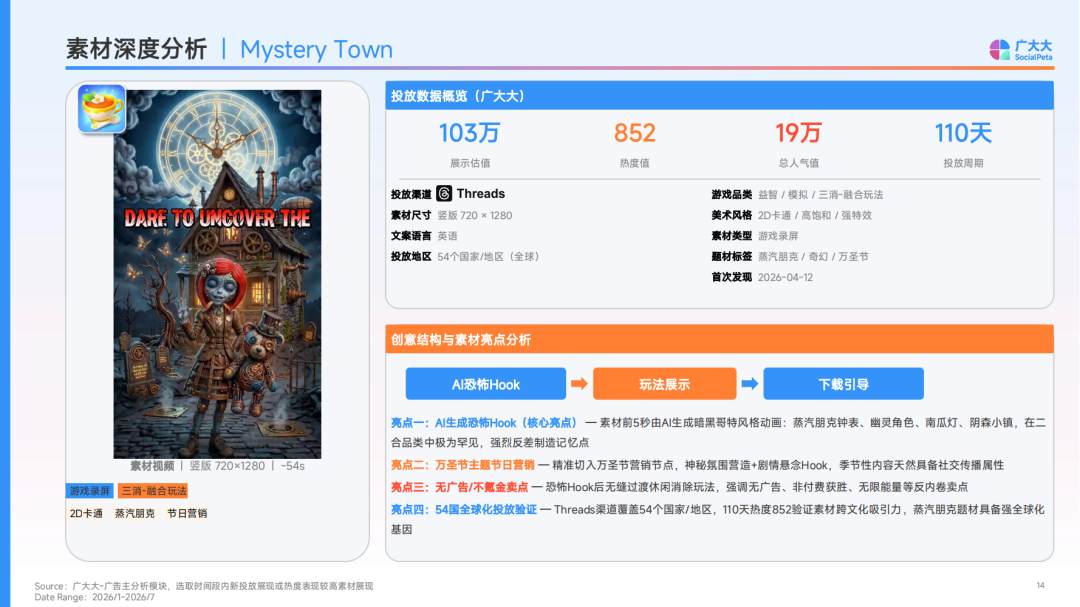Click the page number 14

click(x=1040, y=585)
